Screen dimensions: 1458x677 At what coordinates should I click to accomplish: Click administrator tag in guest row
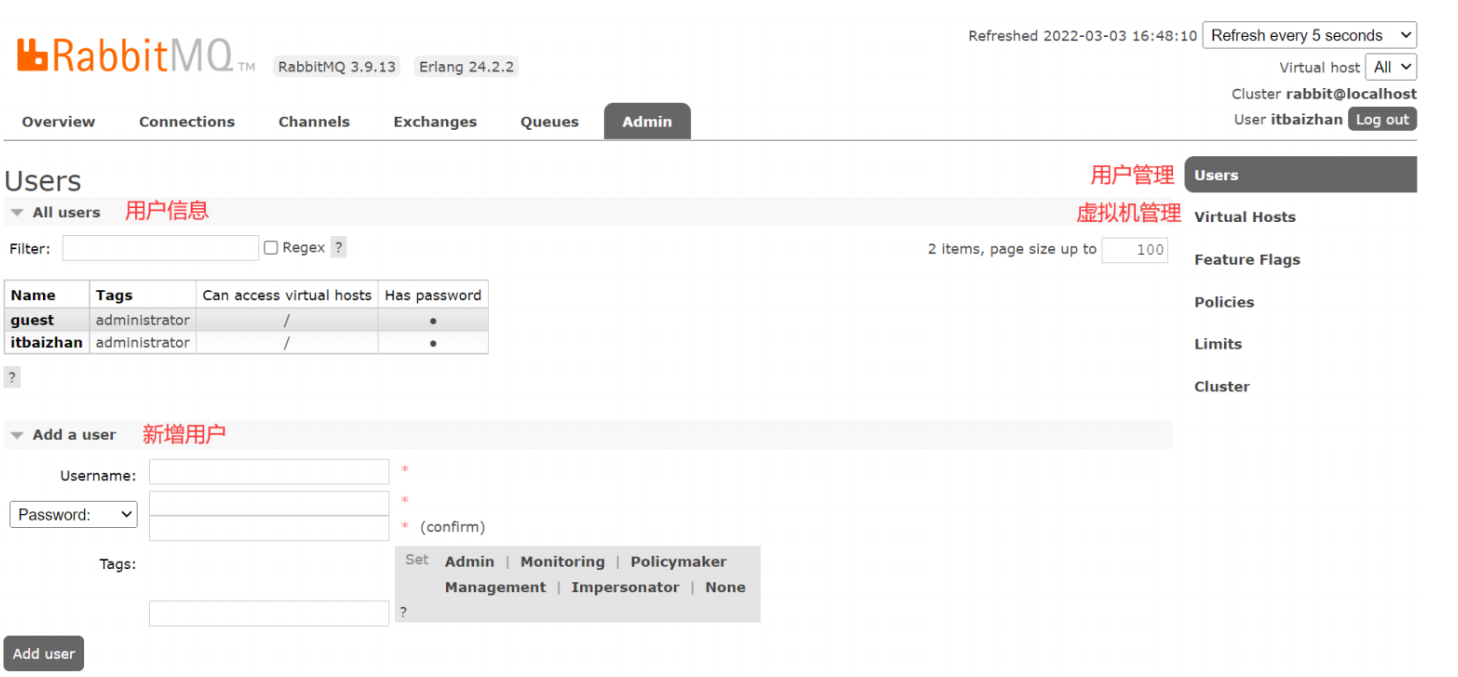[142, 320]
